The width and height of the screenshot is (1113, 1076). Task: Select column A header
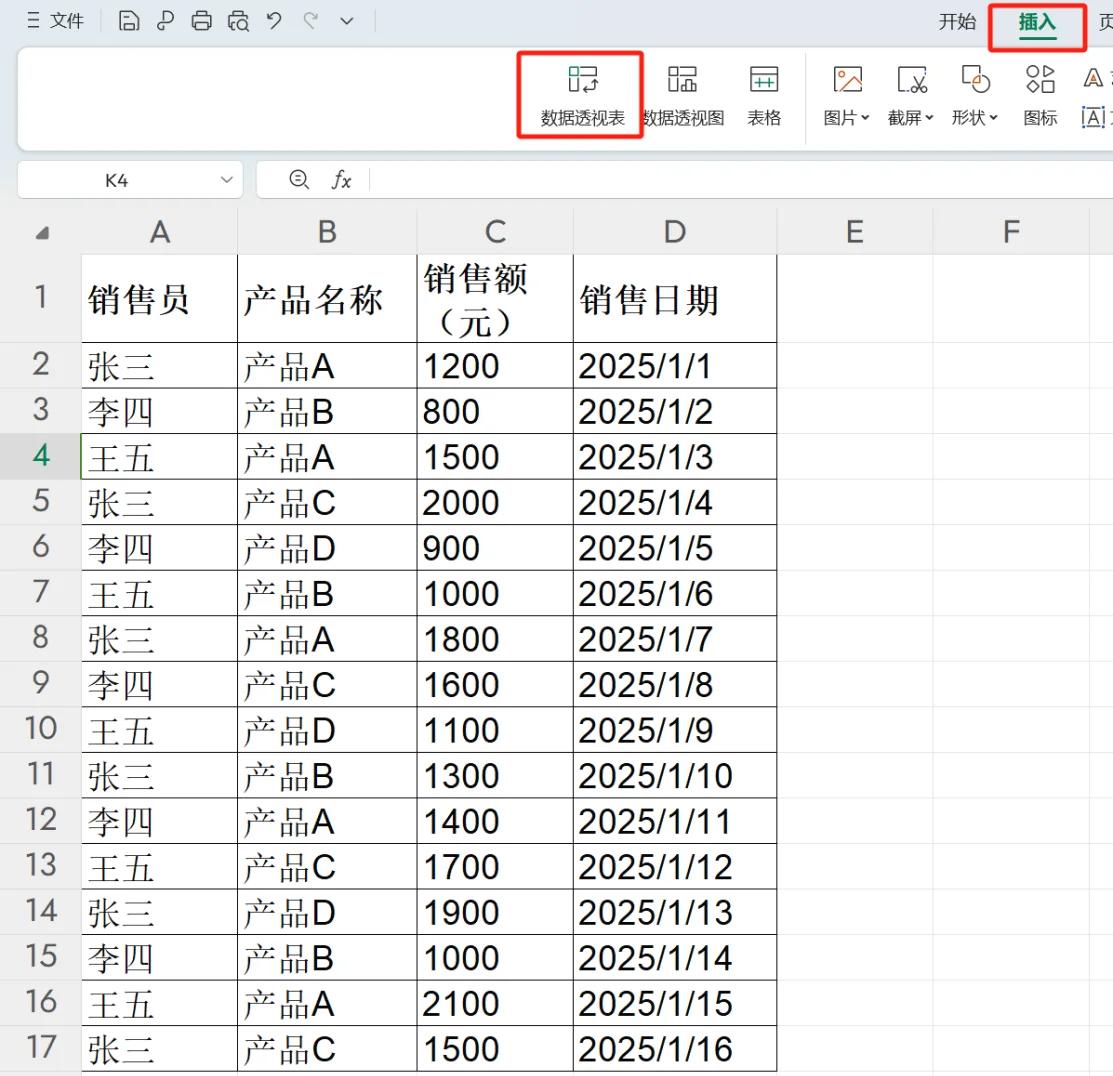[x=160, y=232]
